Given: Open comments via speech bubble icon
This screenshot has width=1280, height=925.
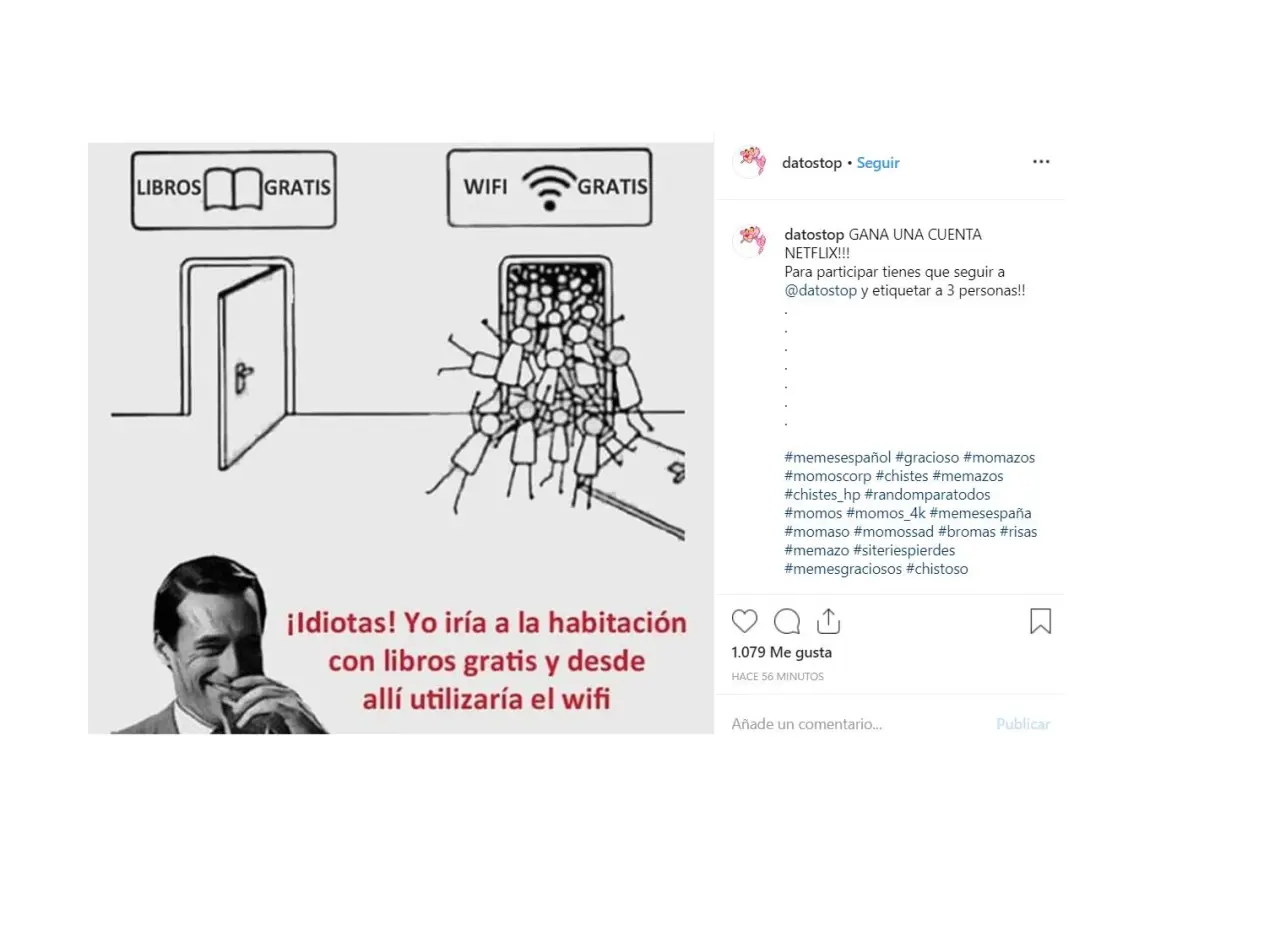Looking at the screenshot, I should click(787, 622).
